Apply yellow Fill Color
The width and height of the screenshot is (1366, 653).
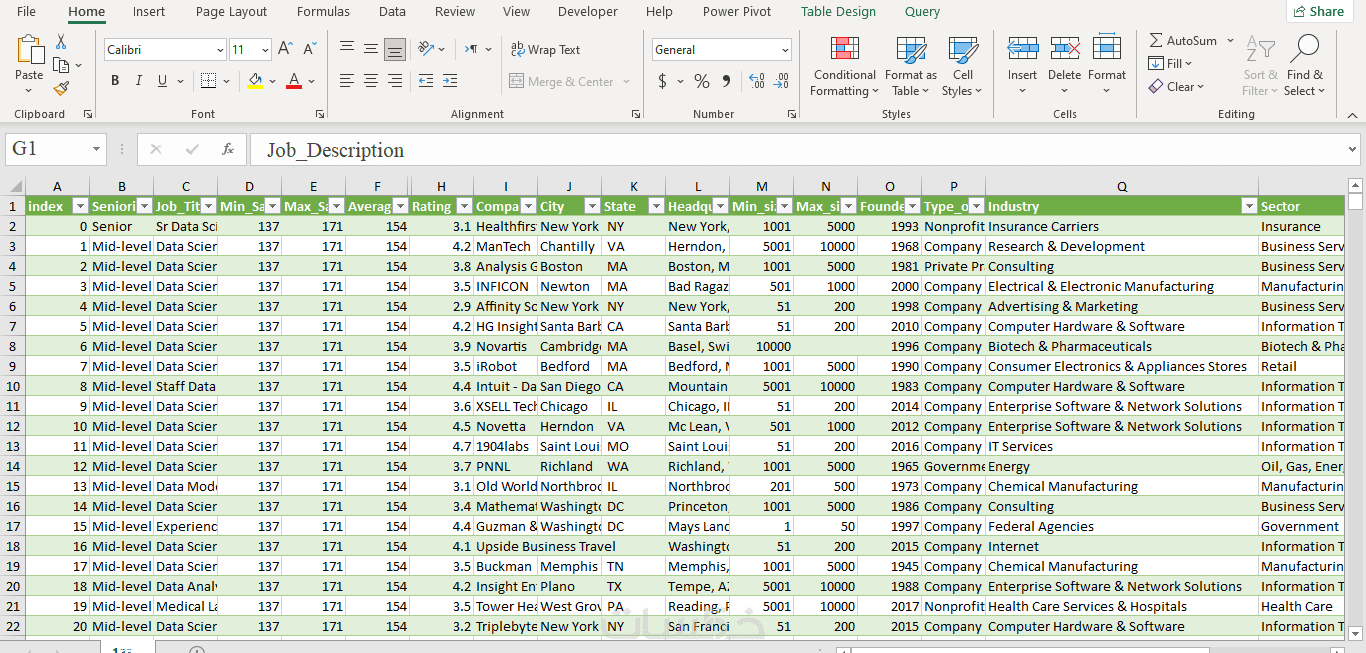pos(255,81)
